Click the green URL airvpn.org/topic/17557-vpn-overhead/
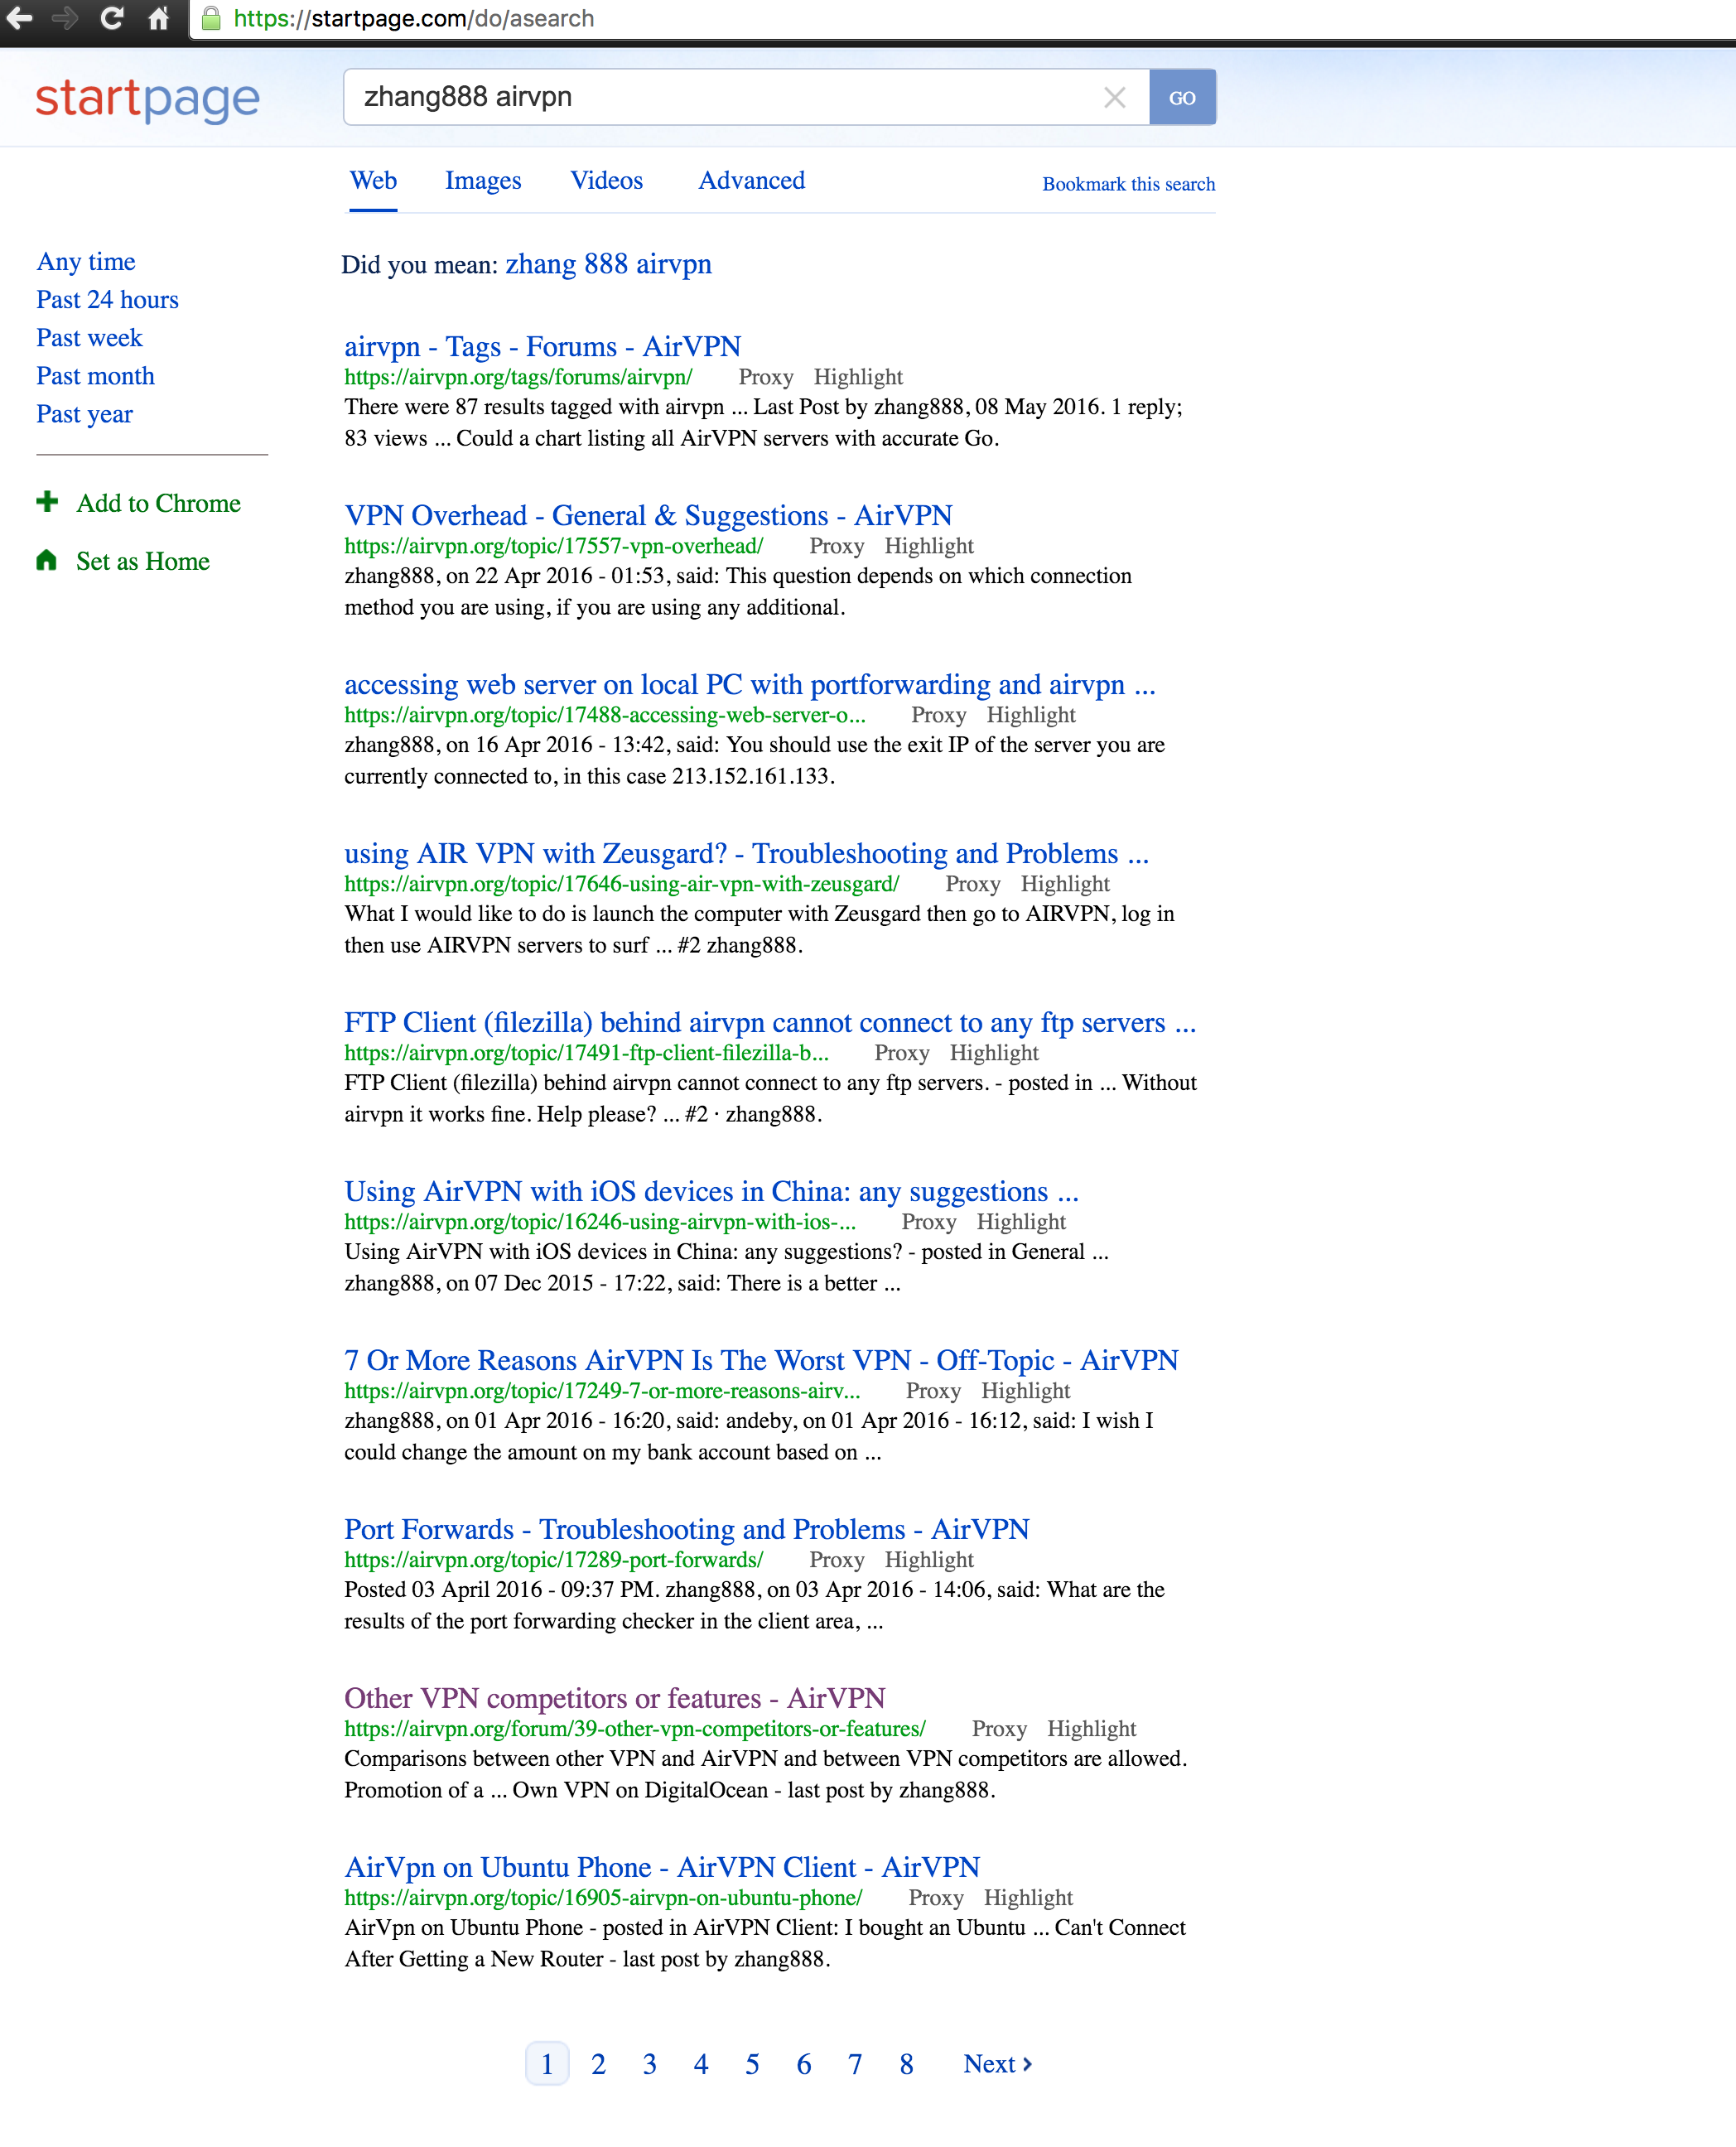Viewport: 1736px width, 2147px height. (x=553, y=546)
